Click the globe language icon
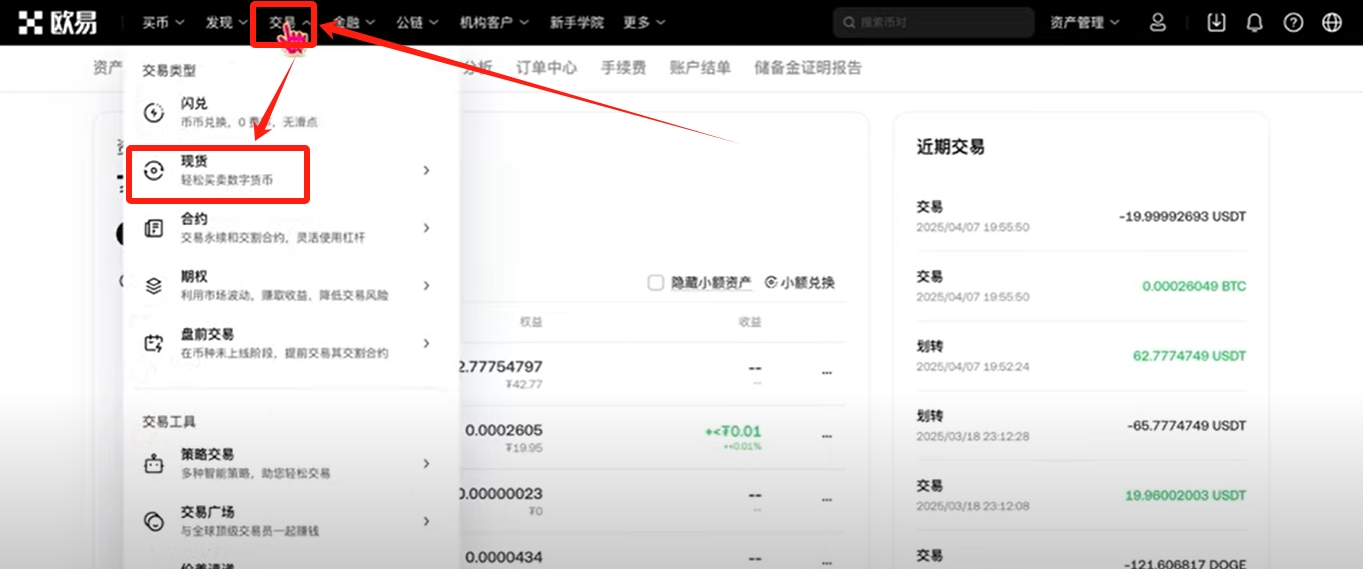The width and height of the screenshot is (1363, 569). [x=1332, y=22]
